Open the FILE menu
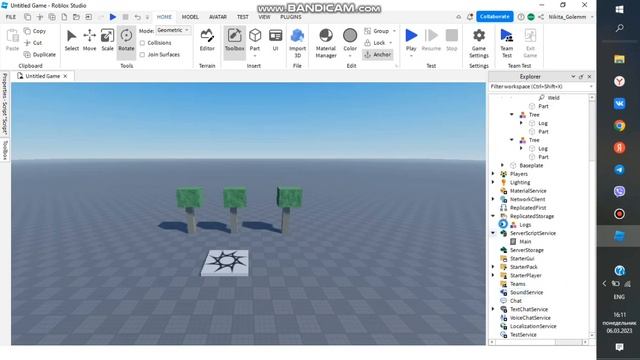Screen dimensions: 640x360 pos(11,17)
